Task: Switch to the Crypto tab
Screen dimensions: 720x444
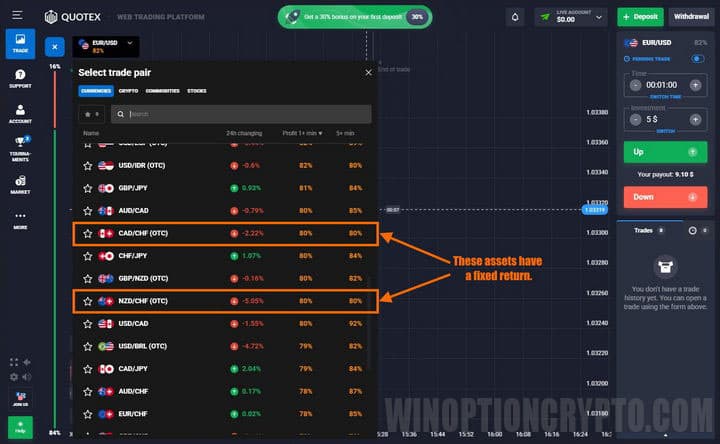Action: point(128,91)
